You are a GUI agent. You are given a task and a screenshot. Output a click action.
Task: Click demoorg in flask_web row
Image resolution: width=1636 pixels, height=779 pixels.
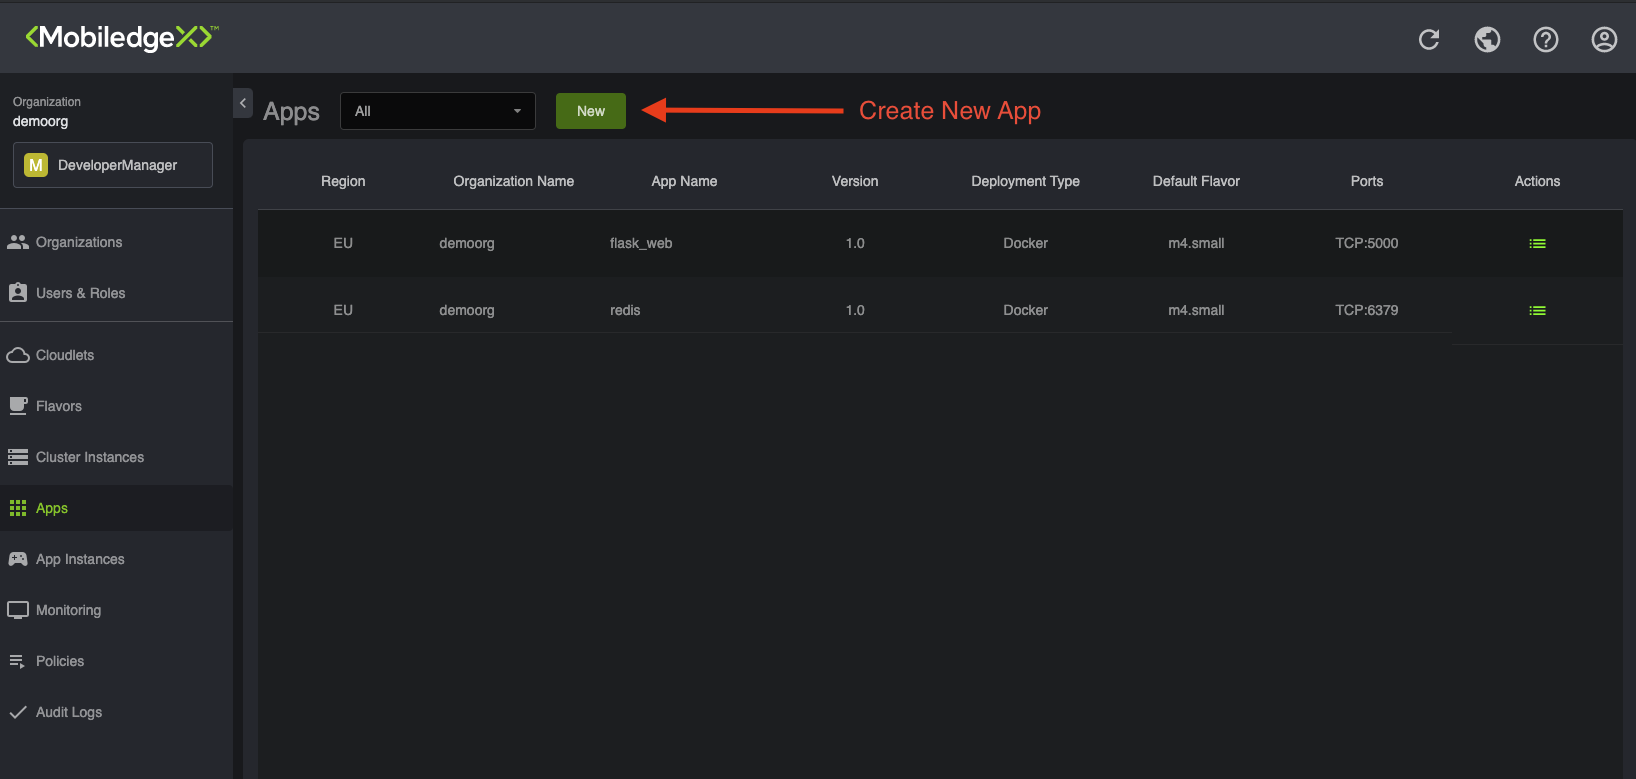coord(467,243)
